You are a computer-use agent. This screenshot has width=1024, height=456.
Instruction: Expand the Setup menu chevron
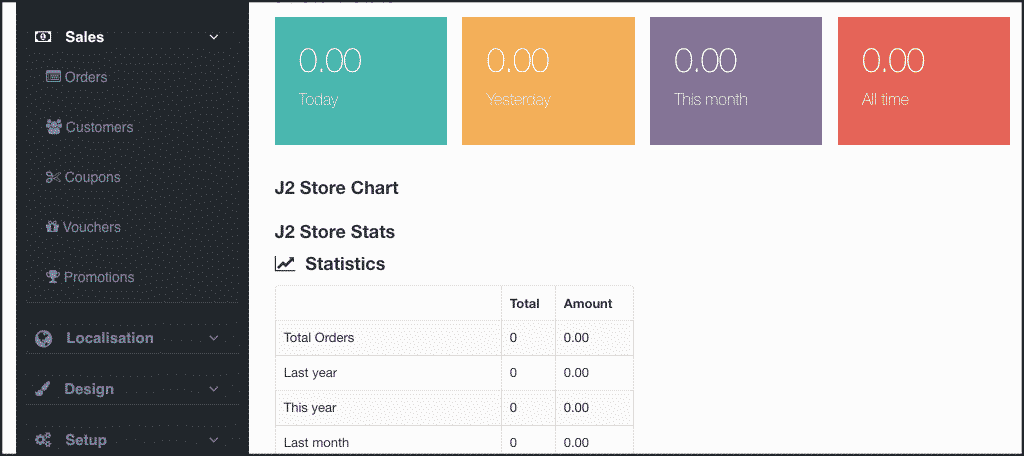point(214,440)
